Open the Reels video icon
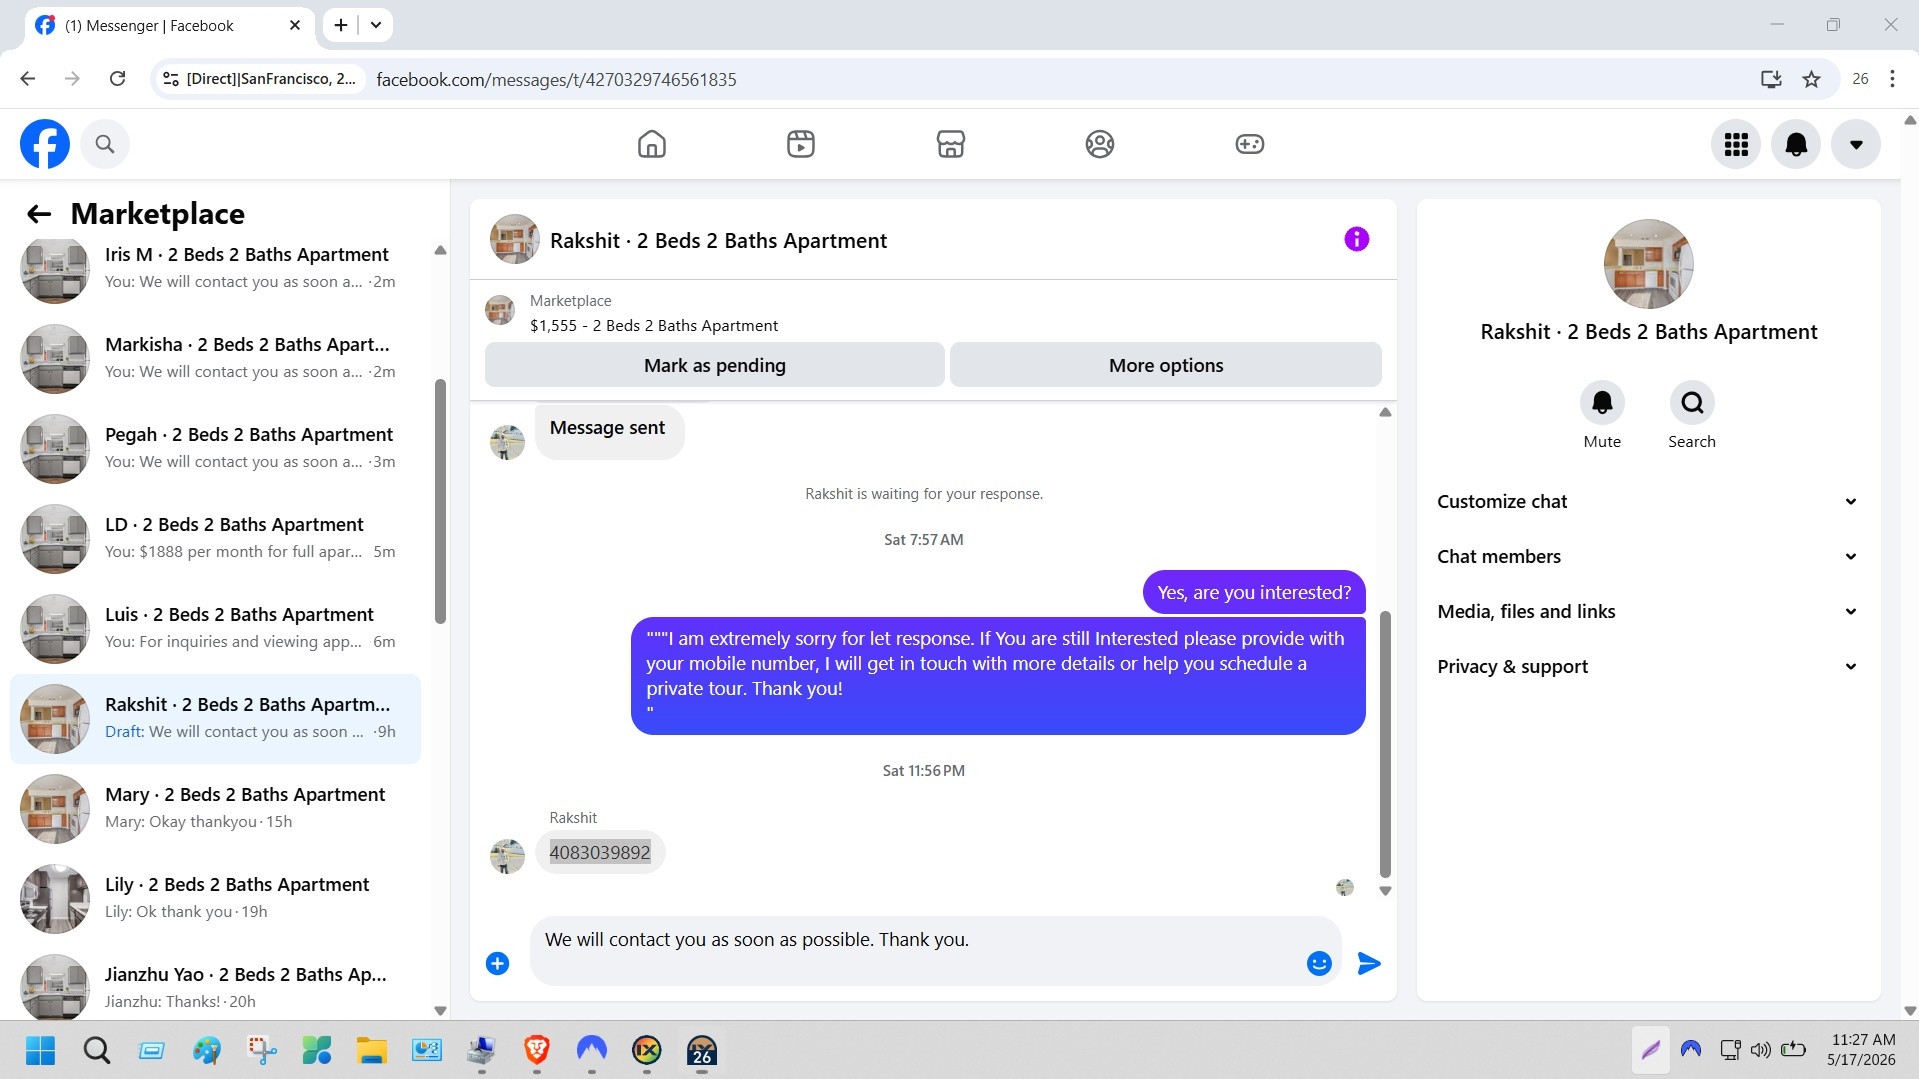1919x1079 pixels. 801,144
